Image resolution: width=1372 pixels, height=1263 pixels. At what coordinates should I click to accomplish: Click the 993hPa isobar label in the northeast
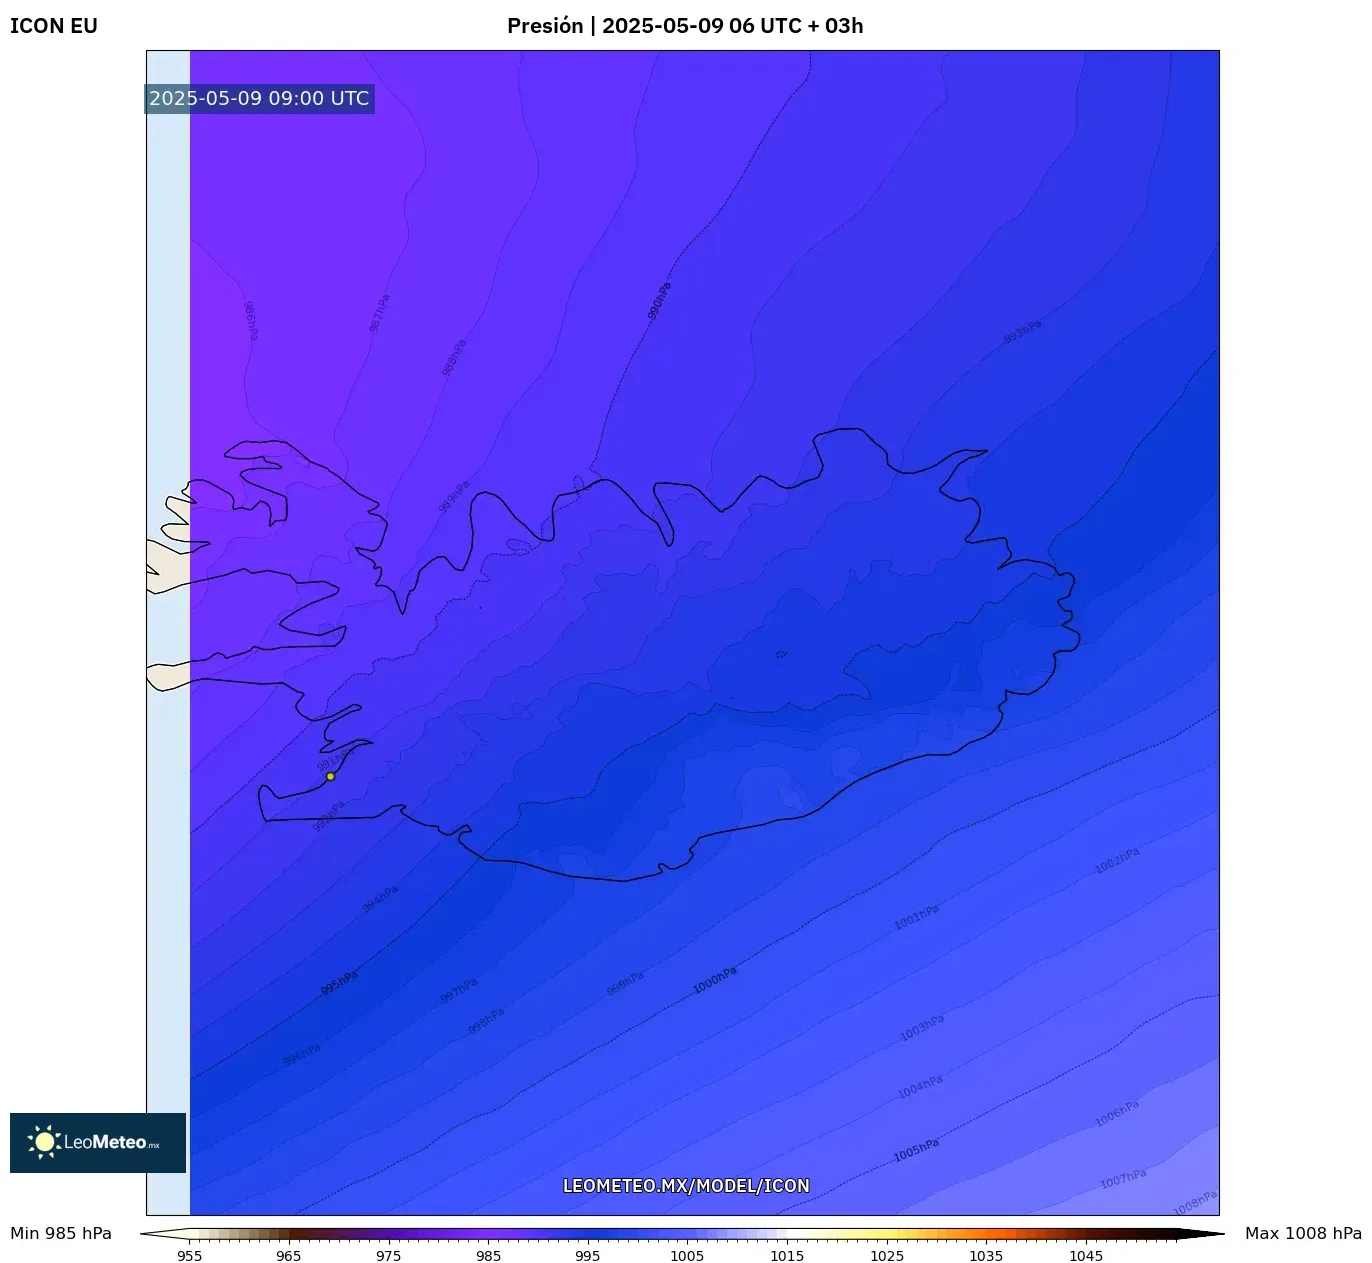point(1022,332)
